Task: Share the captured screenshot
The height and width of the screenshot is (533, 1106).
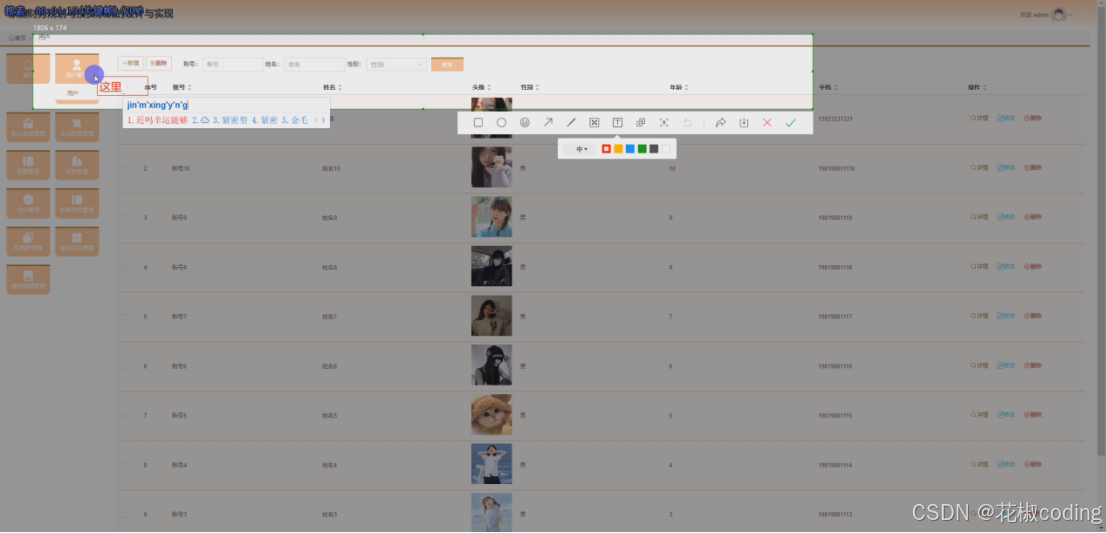Action: (x=720, y=123)
